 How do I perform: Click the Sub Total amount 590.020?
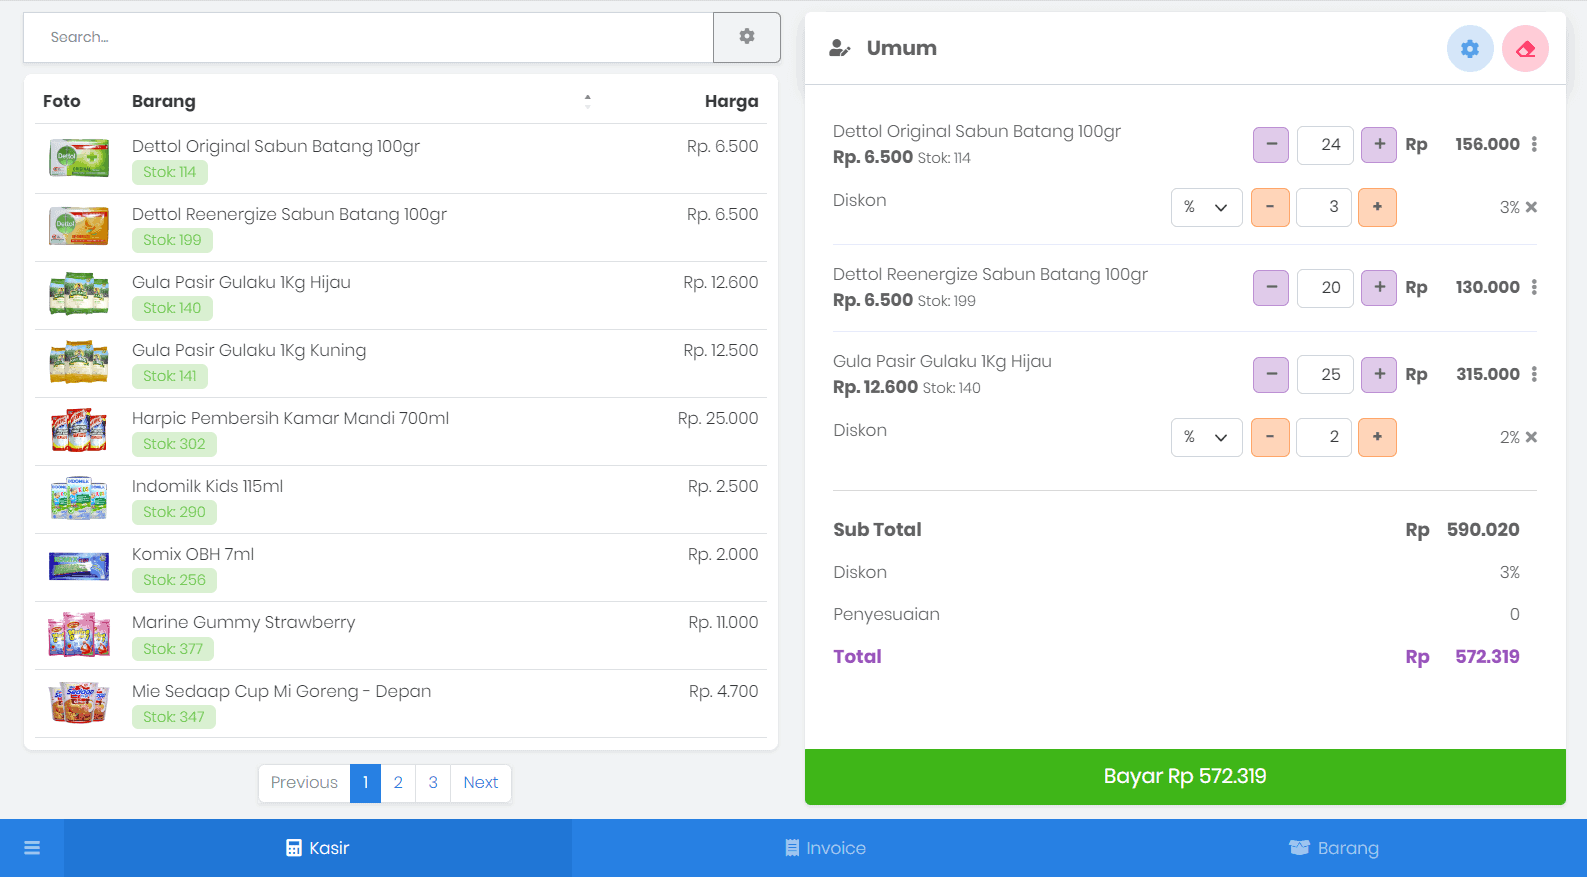click(x=1483, y=530)
